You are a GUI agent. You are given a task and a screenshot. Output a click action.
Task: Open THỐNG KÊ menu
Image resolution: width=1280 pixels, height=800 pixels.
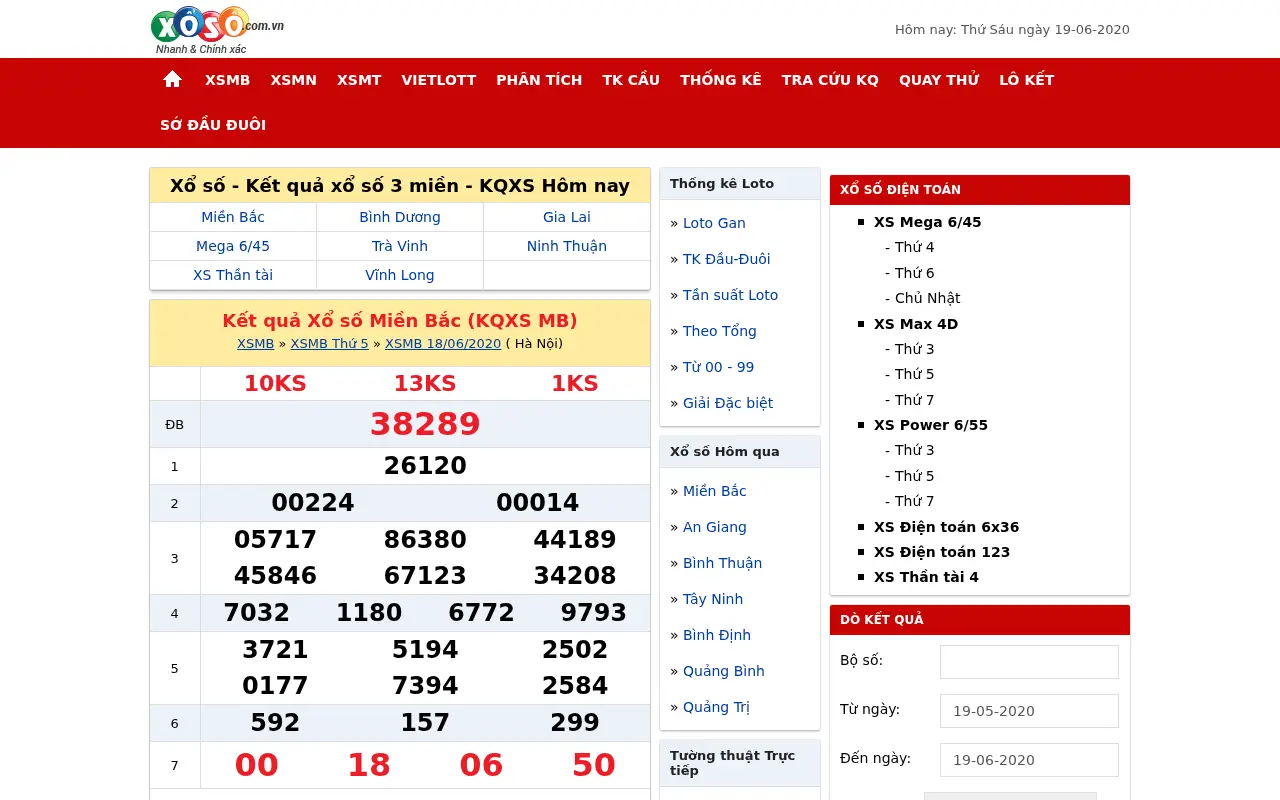click(x=721, y=80)
